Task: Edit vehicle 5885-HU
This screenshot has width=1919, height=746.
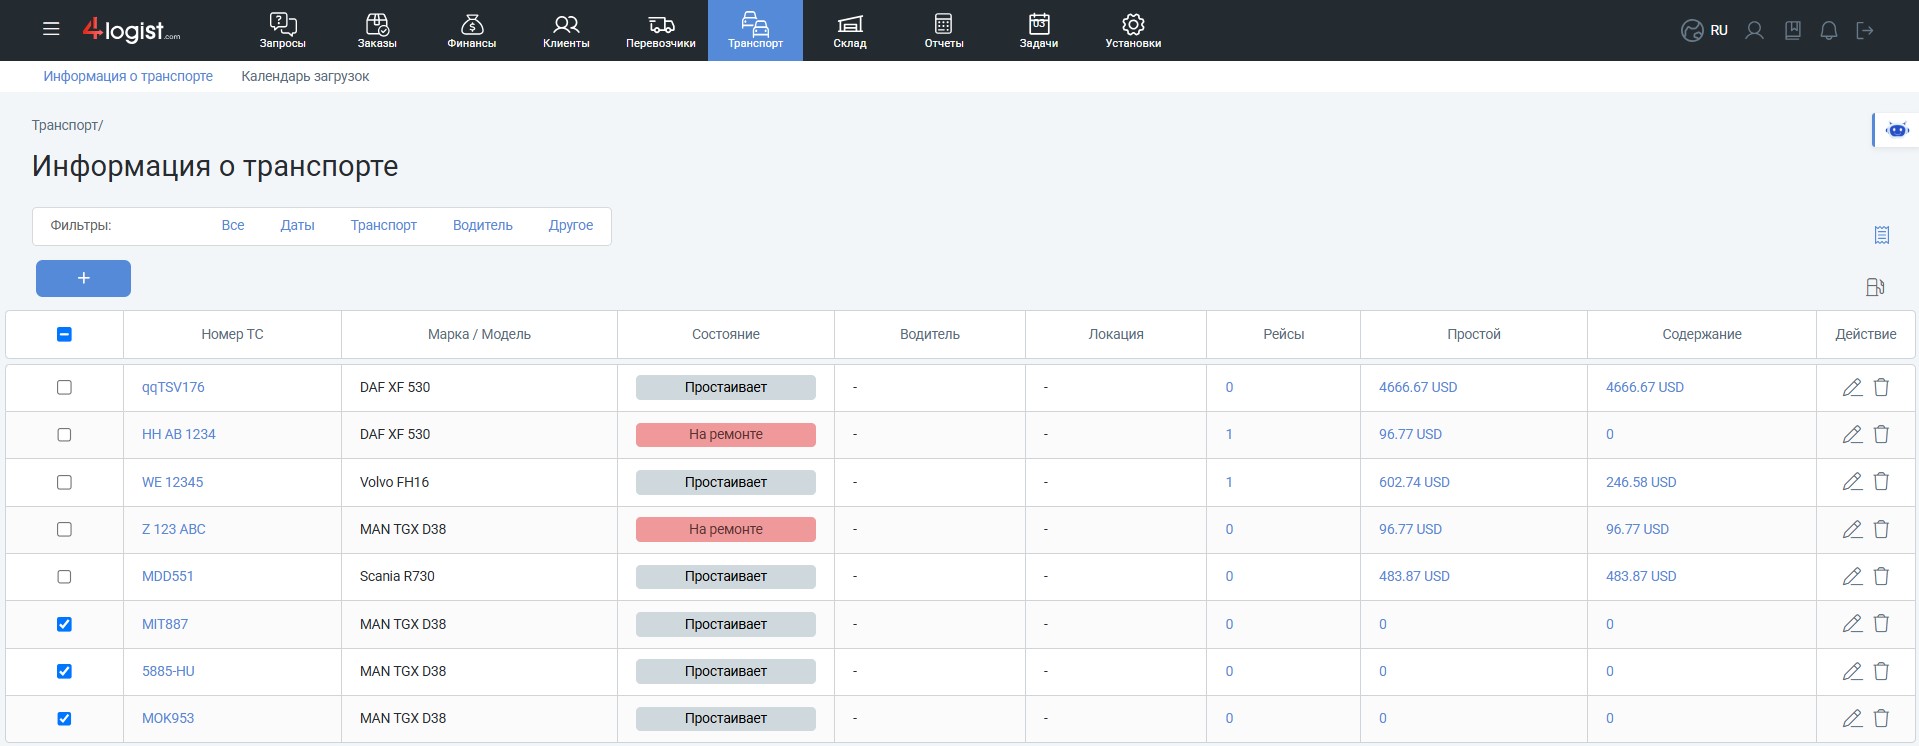Action: (1852, 671)
